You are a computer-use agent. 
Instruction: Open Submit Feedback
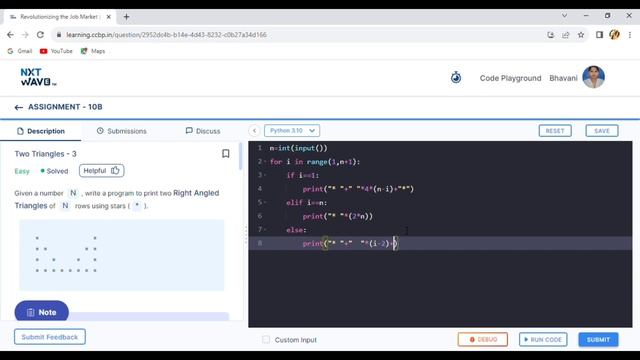pos(50,337)
